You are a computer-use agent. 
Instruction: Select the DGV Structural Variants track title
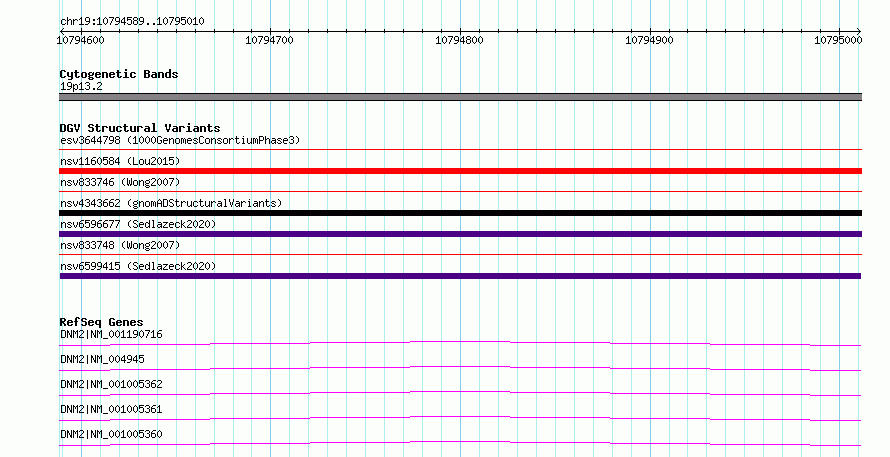coord(140,128)
